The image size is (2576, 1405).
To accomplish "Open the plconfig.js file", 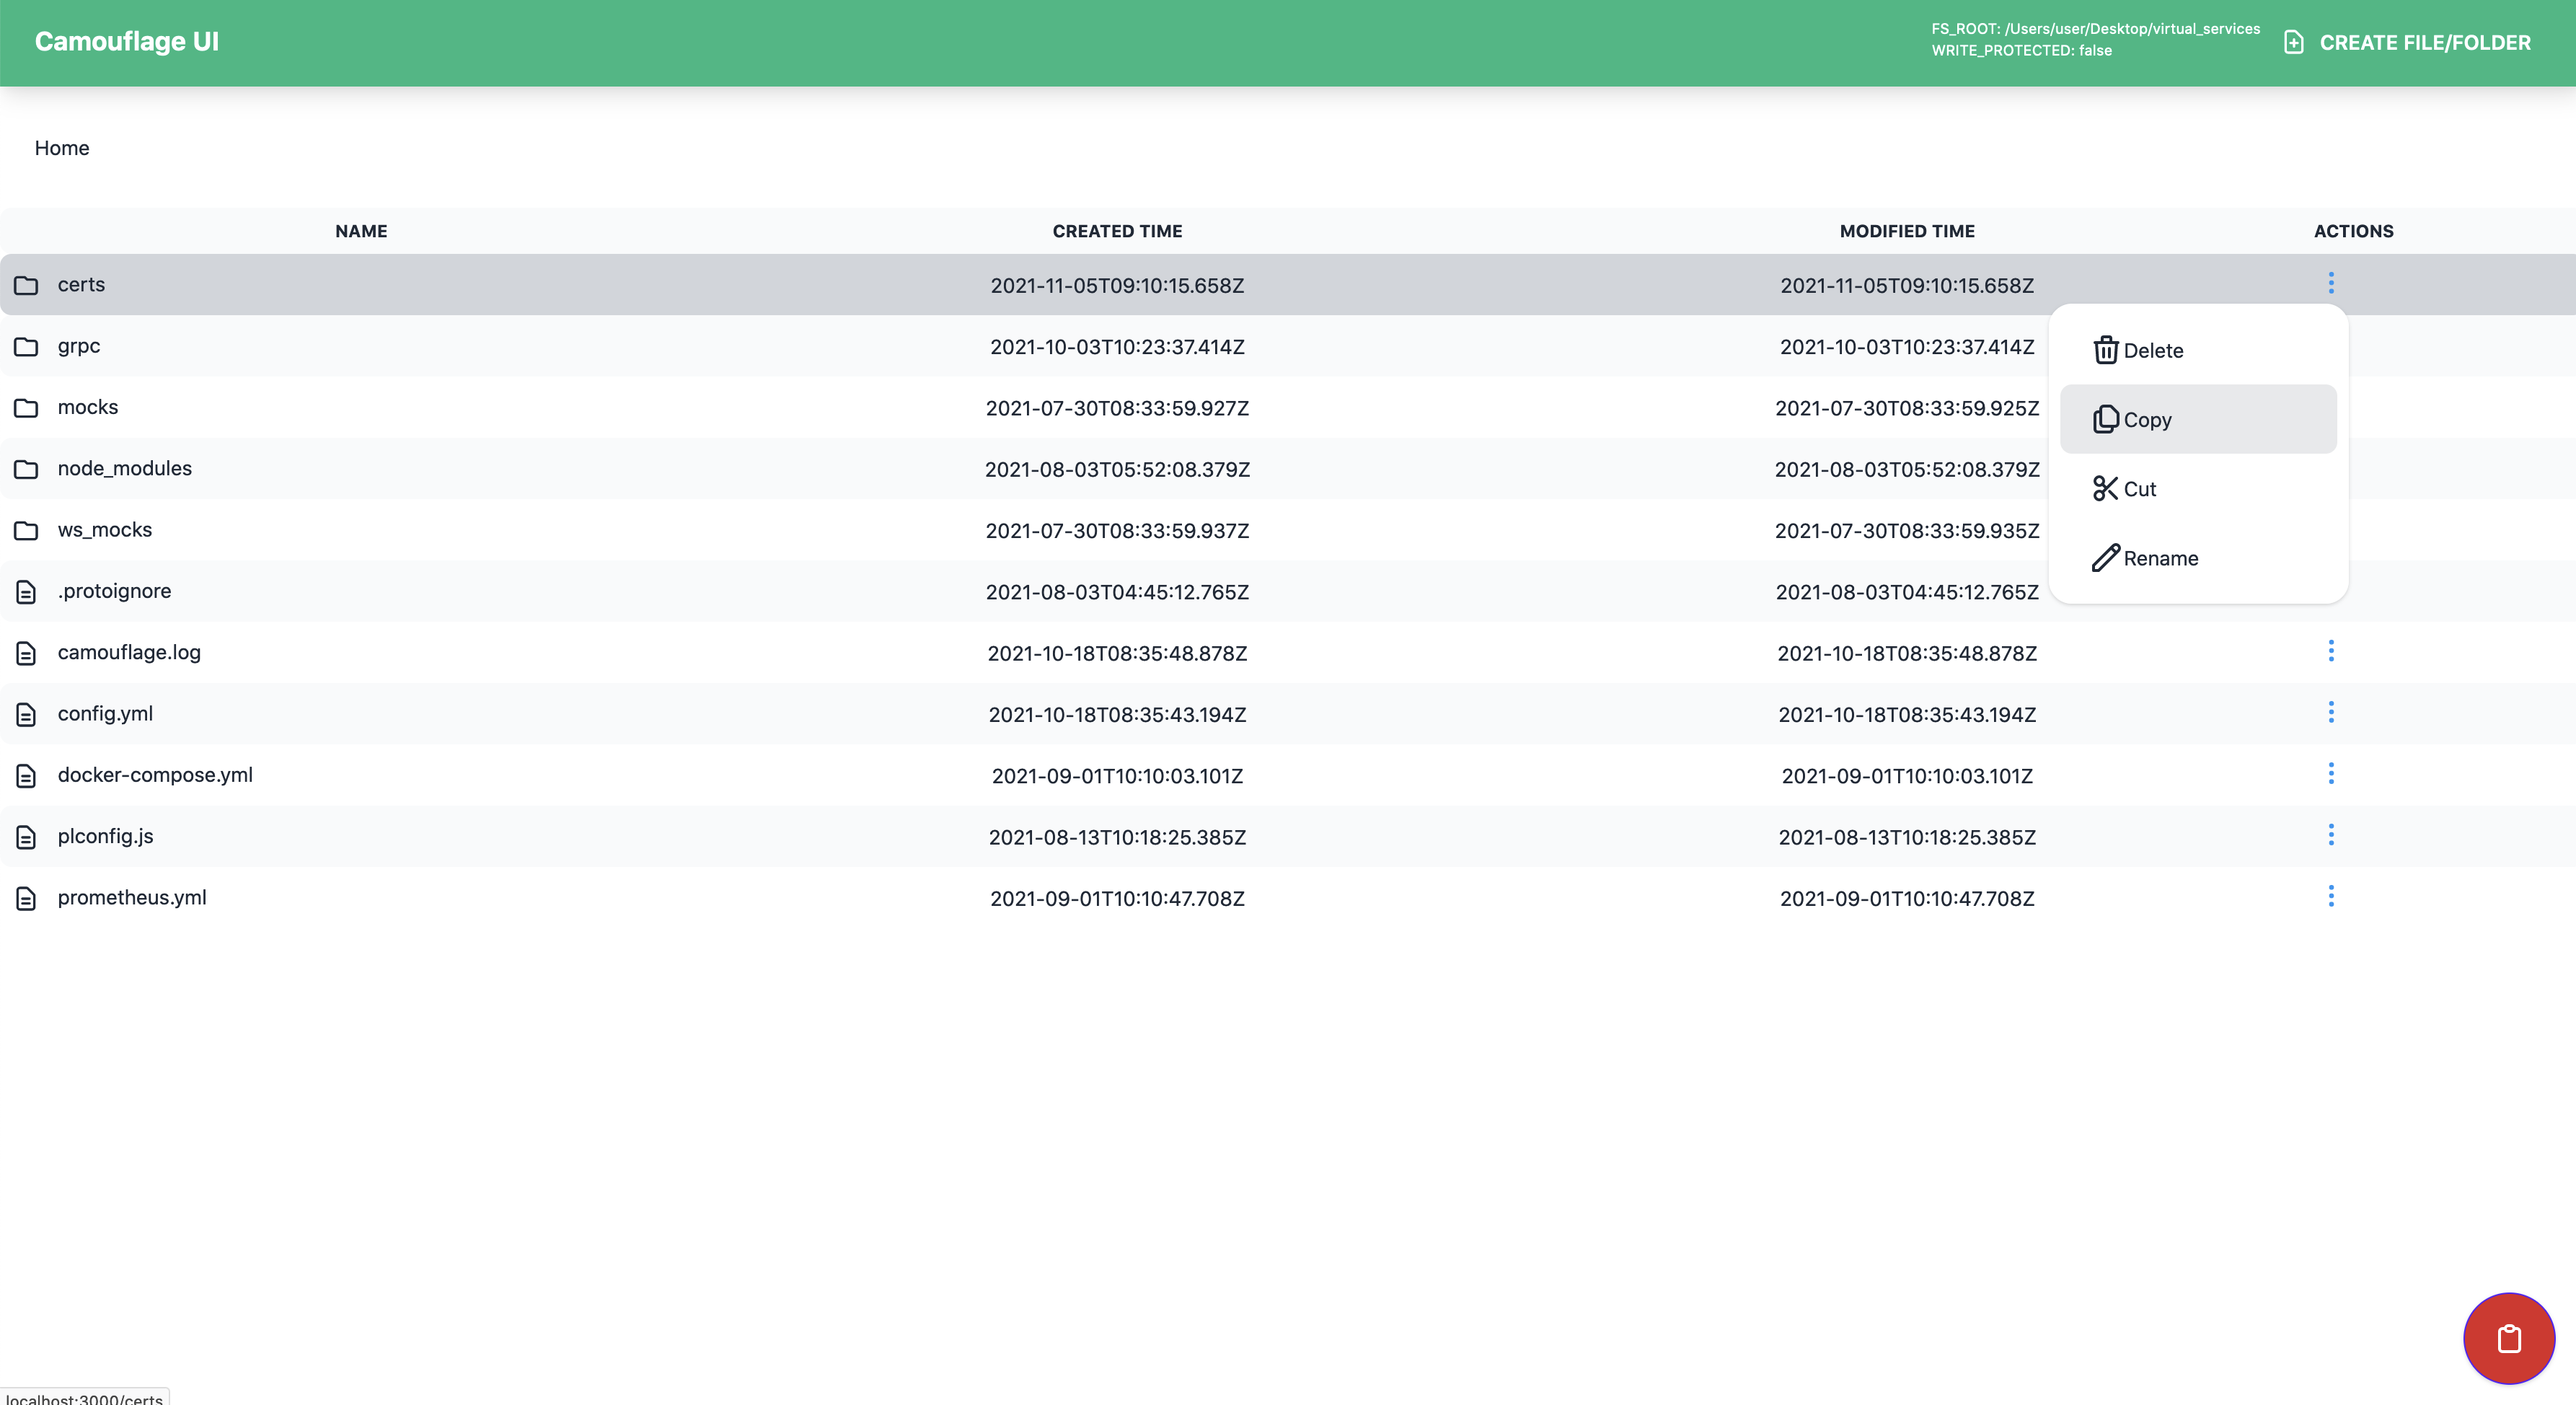I will pos(106,836).
